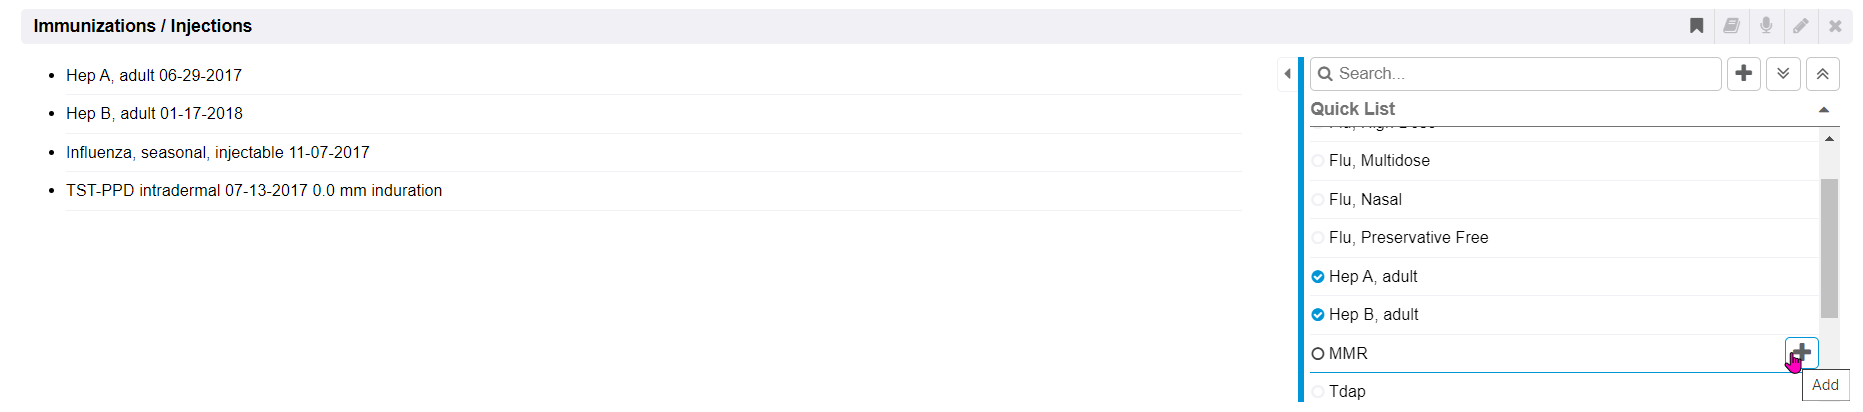Open the book reference icon
The height and width of the screenshot is (412, 1863).
coord(1731,26)
